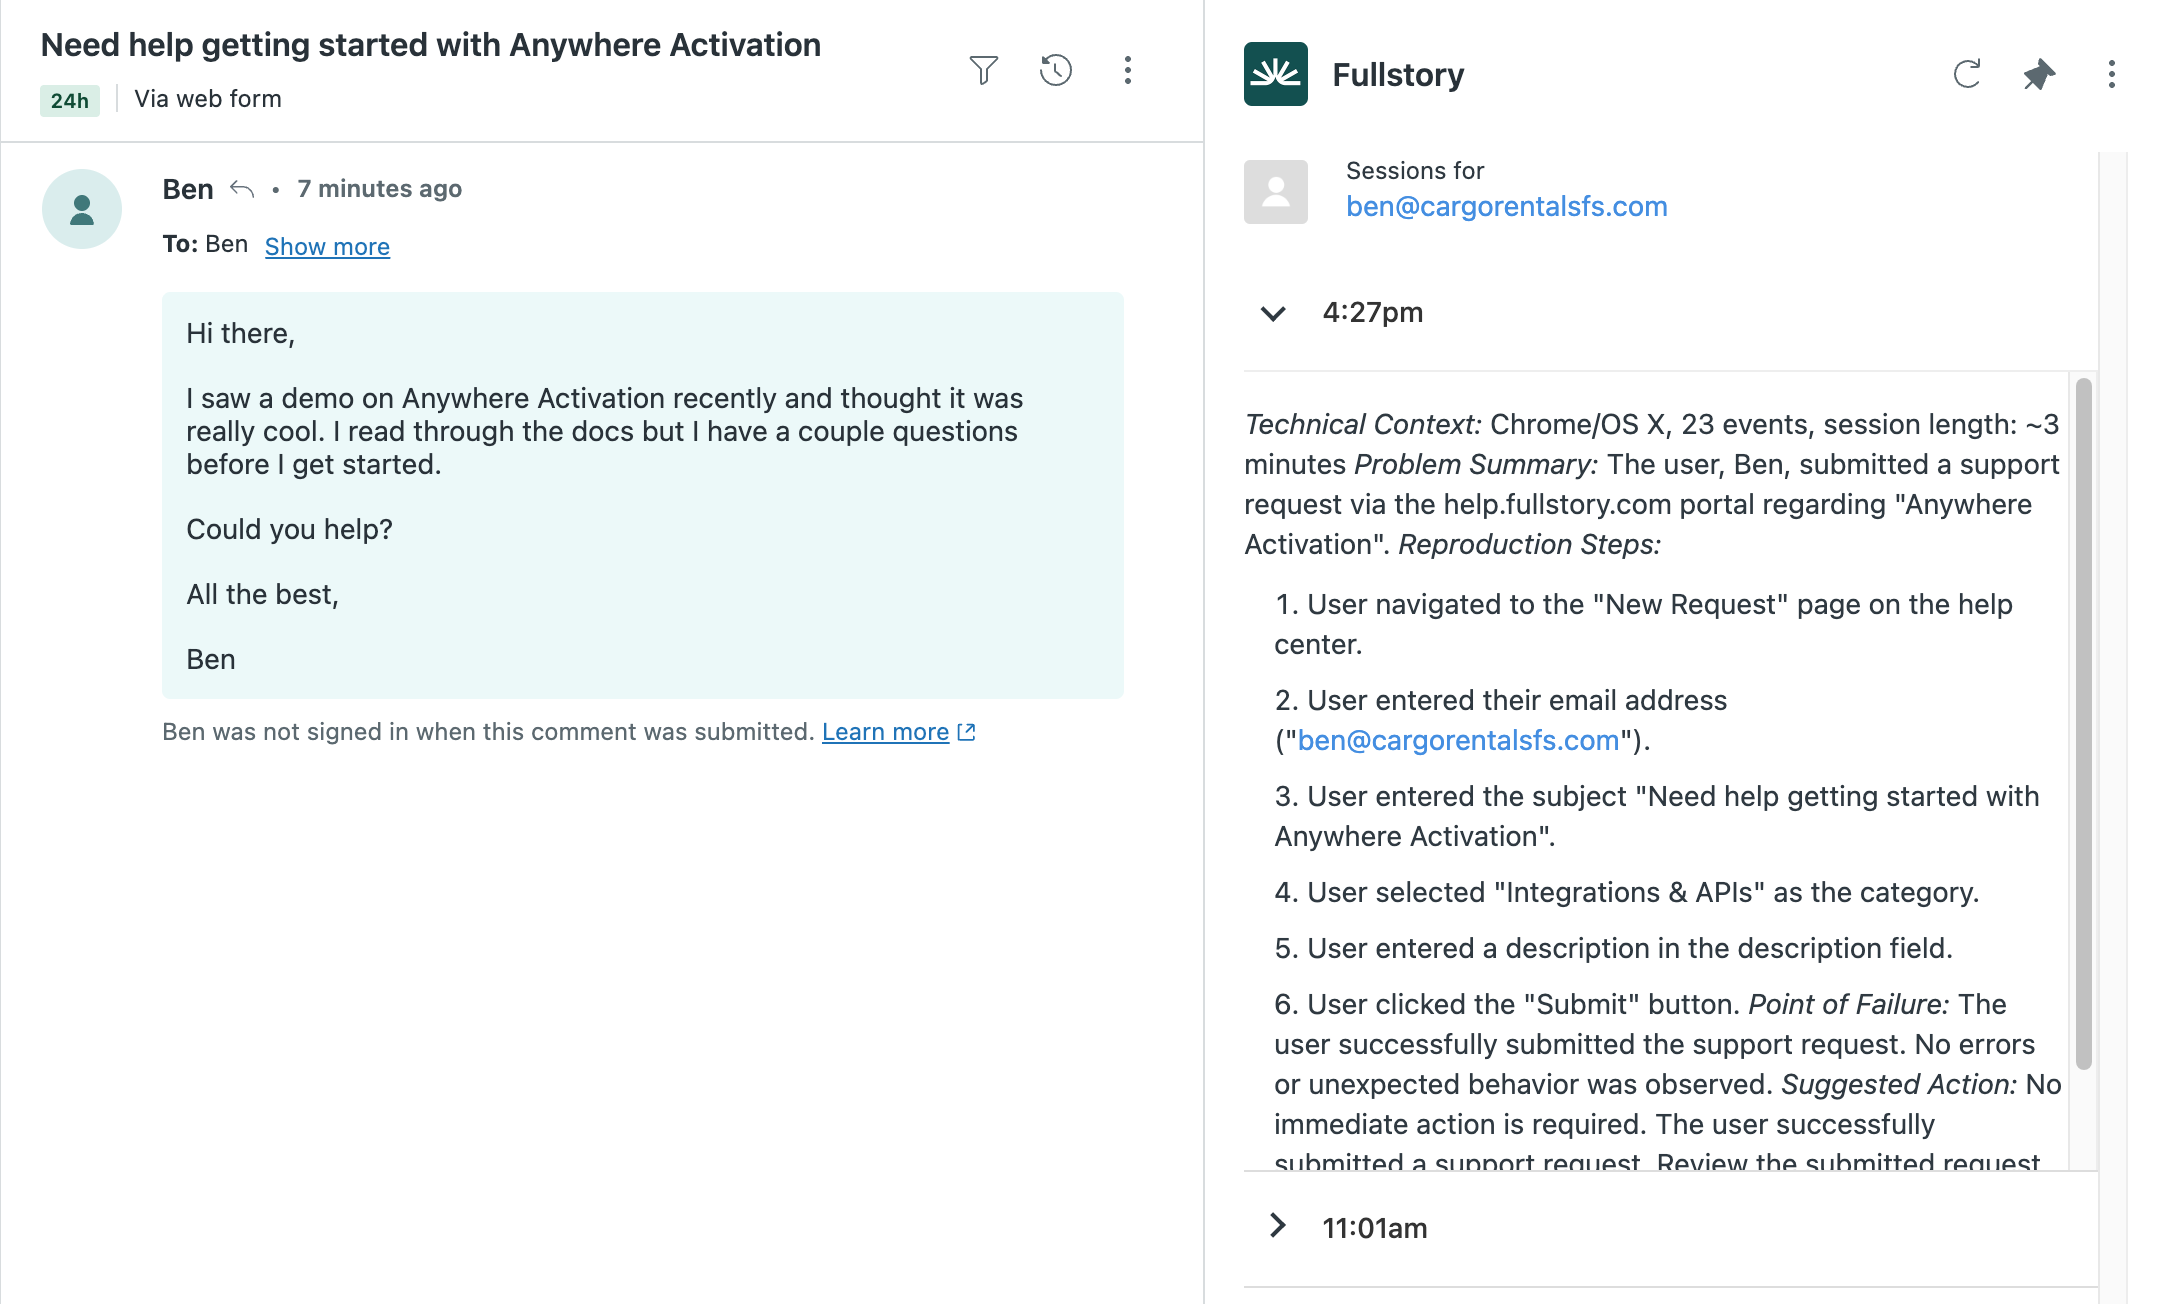The image size is (2164, 1304).
Task: Refresh the Fullstory app panel
Action: coord(1966,74)
